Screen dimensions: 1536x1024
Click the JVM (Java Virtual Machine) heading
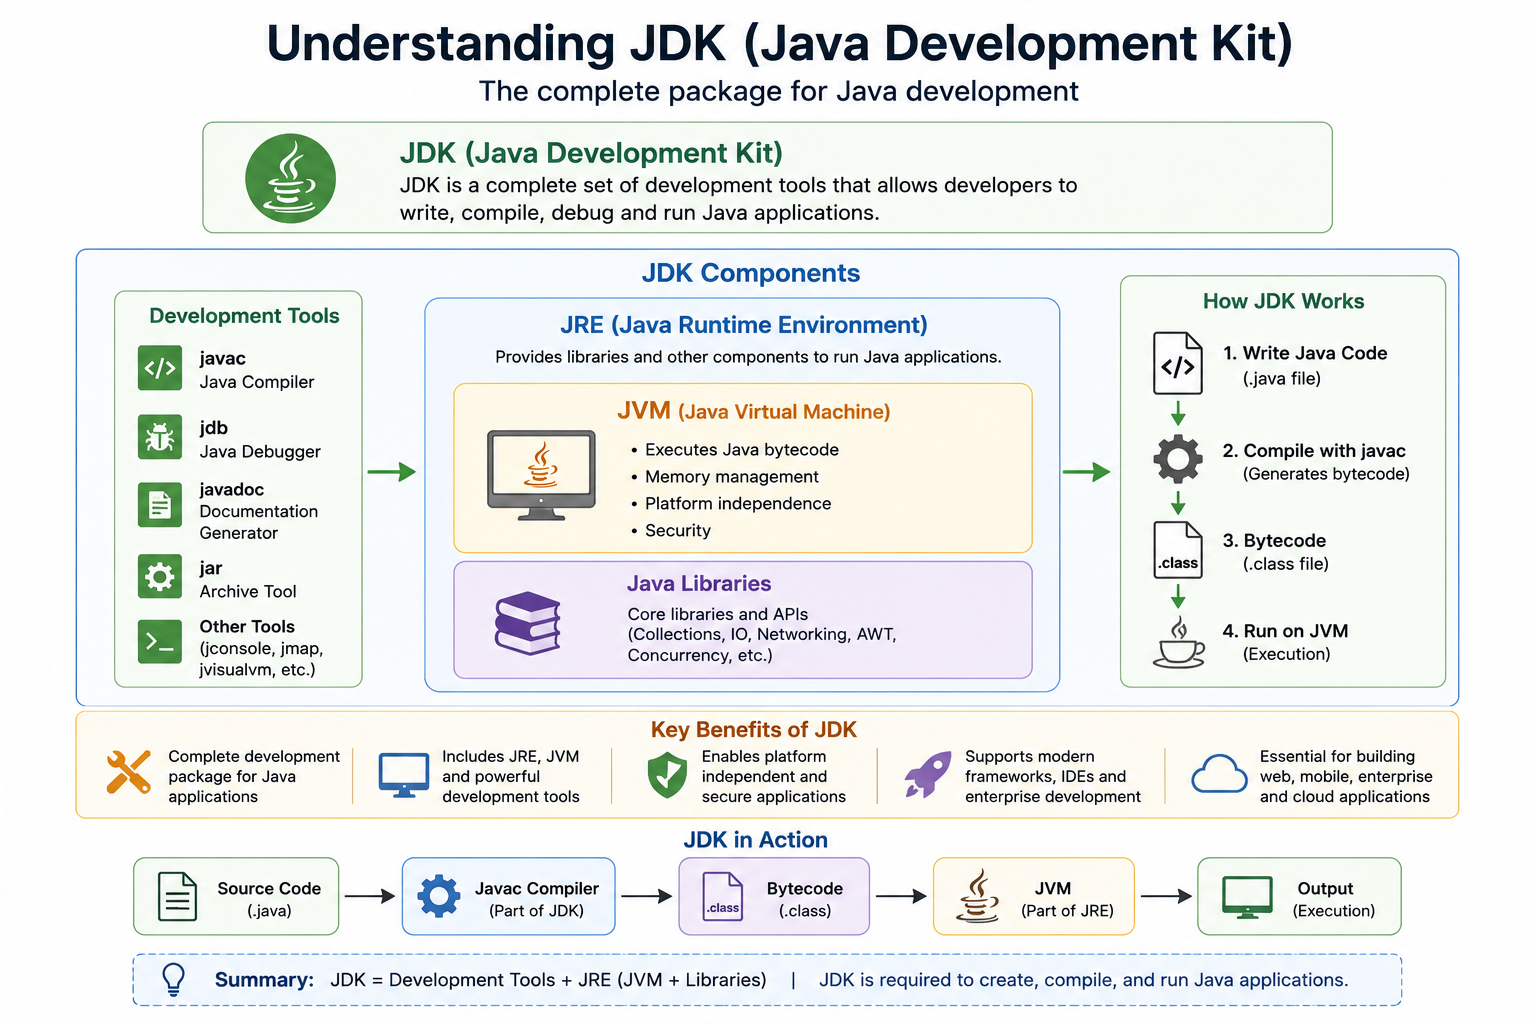pyautogui.click(x=753, y=411)
